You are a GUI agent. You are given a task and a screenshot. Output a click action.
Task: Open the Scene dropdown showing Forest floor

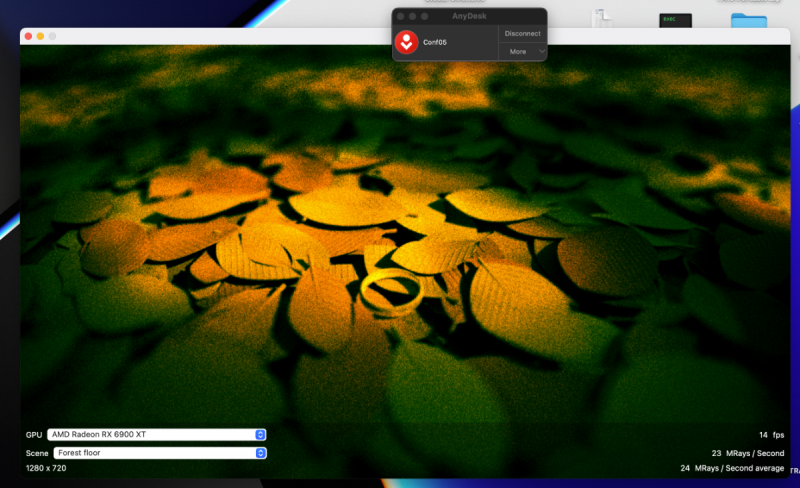[160, 453]
